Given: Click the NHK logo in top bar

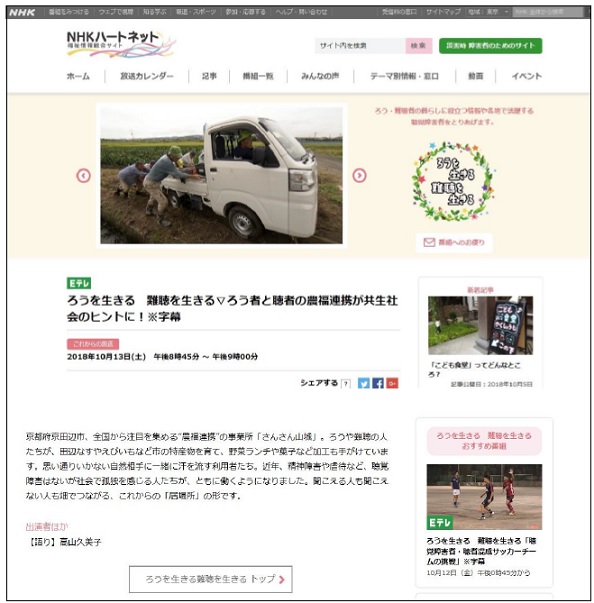Looking at the screenshot, I should [22, 12].
